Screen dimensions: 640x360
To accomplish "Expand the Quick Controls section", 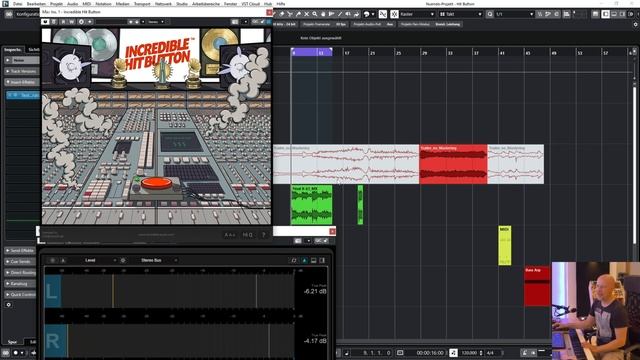I will tap(20, 294).
